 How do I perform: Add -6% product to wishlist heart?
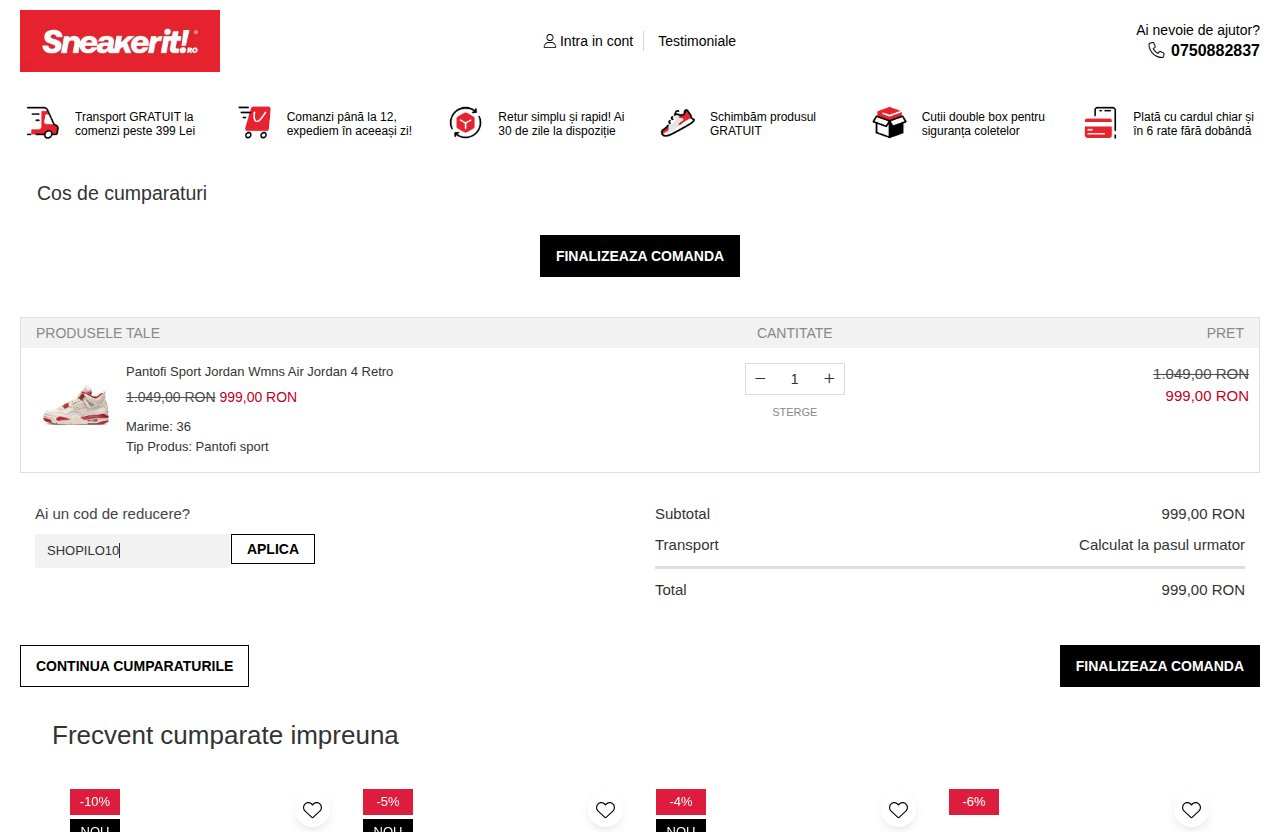[x=1191, y=810]
